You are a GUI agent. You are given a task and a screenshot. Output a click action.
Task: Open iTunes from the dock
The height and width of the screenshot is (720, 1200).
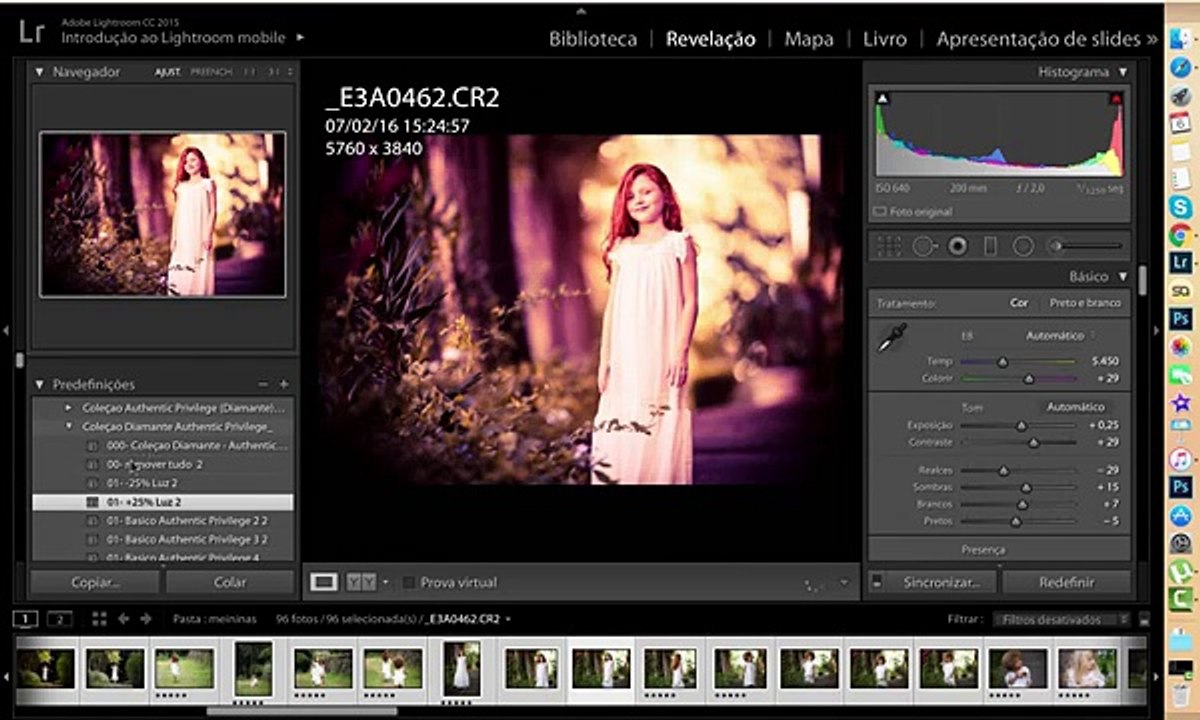[x=1181, y=460]
